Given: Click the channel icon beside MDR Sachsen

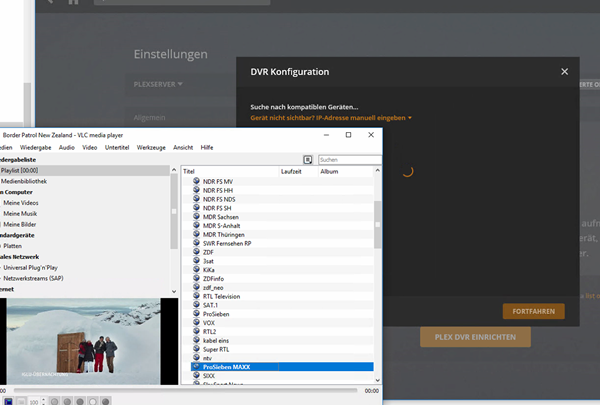Looking at the screenshot, I should 196,216.
